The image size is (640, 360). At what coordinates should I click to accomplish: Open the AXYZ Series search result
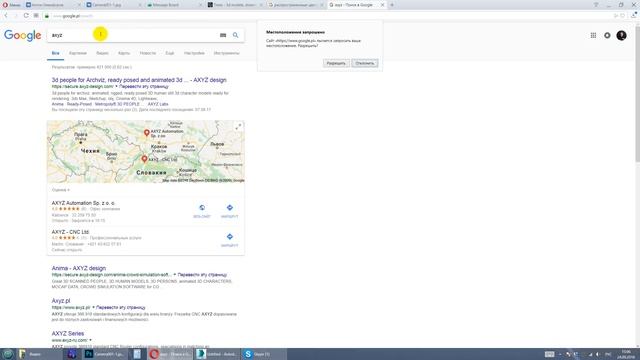pos(68,333)
